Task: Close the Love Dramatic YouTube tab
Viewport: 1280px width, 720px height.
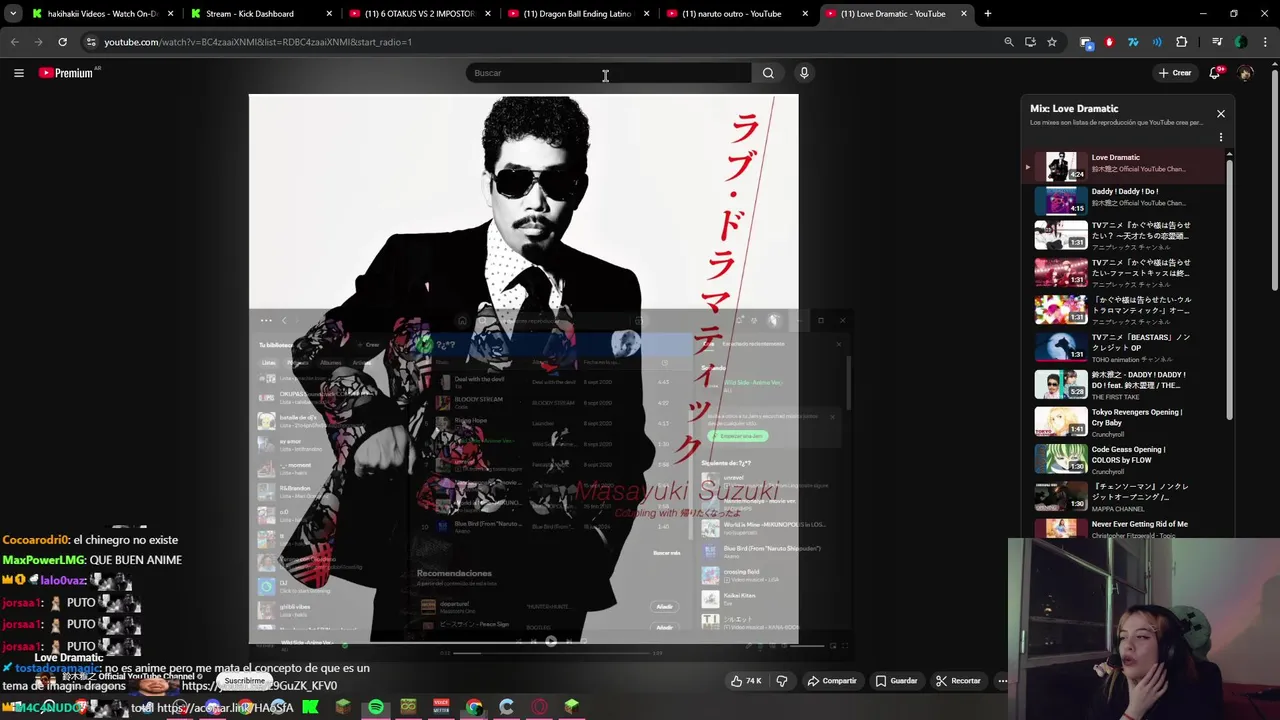Action: tap(964, 14)
